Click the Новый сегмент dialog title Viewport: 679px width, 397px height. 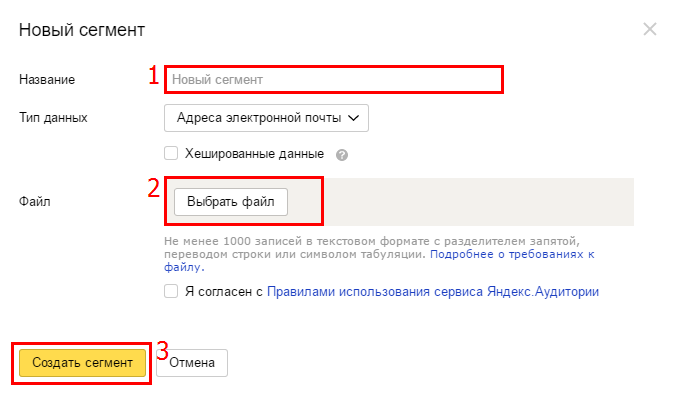point(82,30)
